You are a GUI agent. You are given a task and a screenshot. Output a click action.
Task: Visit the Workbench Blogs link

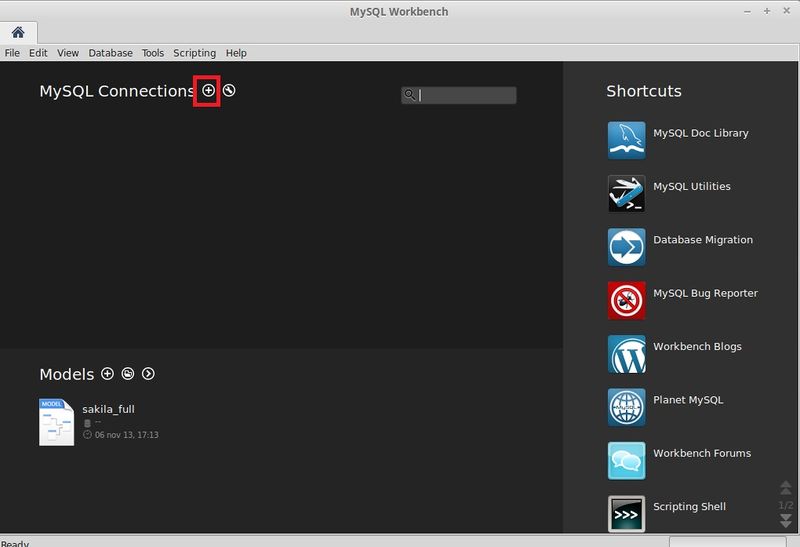(x=697, y=346)
